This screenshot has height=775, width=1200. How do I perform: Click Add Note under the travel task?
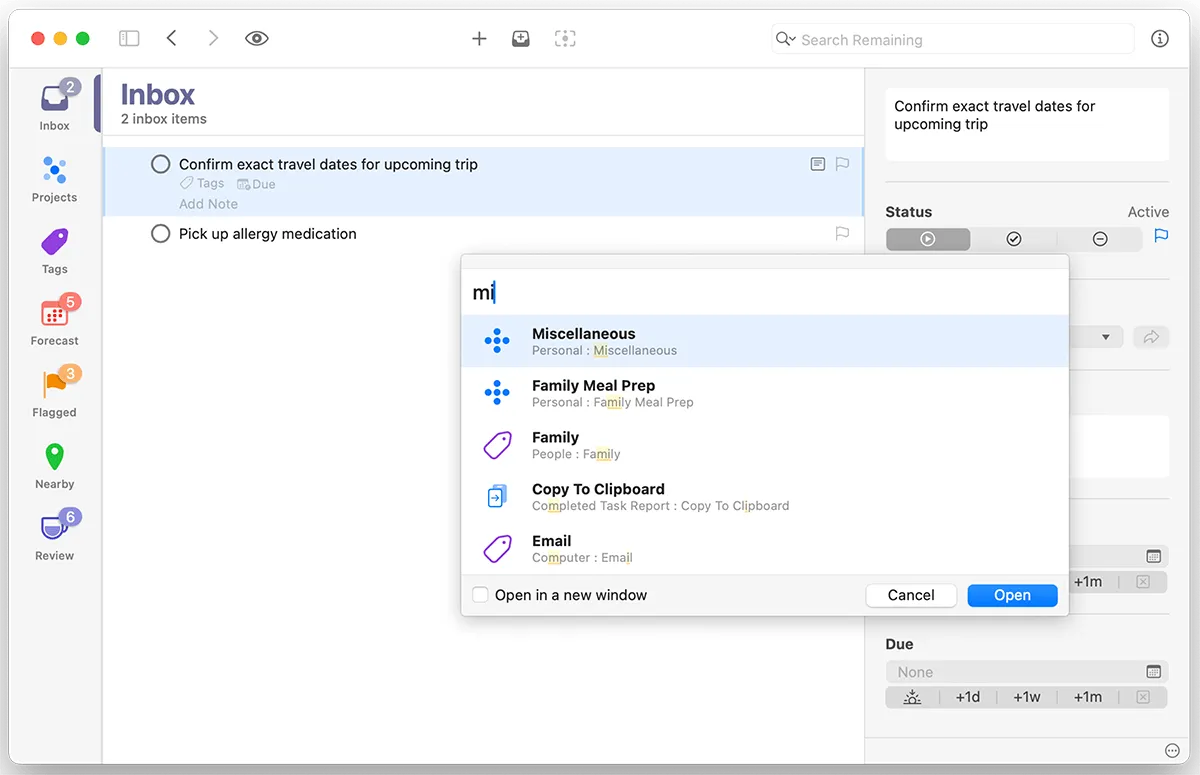click(x=208, y=204)
